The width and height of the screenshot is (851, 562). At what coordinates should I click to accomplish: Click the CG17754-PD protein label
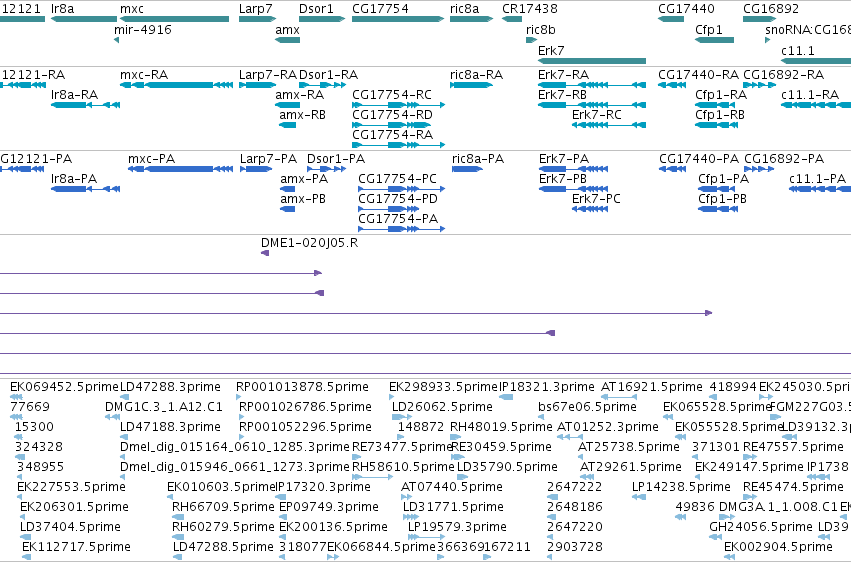(x=398, y=199)
